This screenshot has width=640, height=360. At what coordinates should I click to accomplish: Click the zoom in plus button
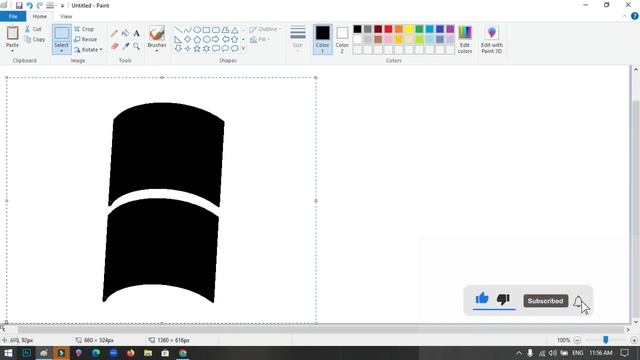coord(634,340)
